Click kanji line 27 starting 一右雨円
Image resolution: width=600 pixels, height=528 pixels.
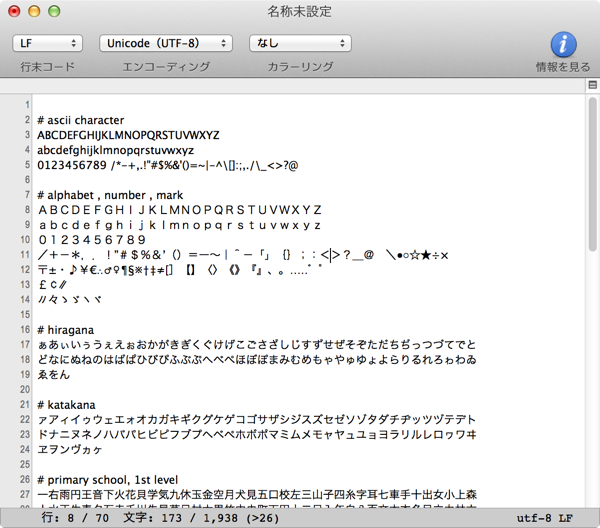257,495
